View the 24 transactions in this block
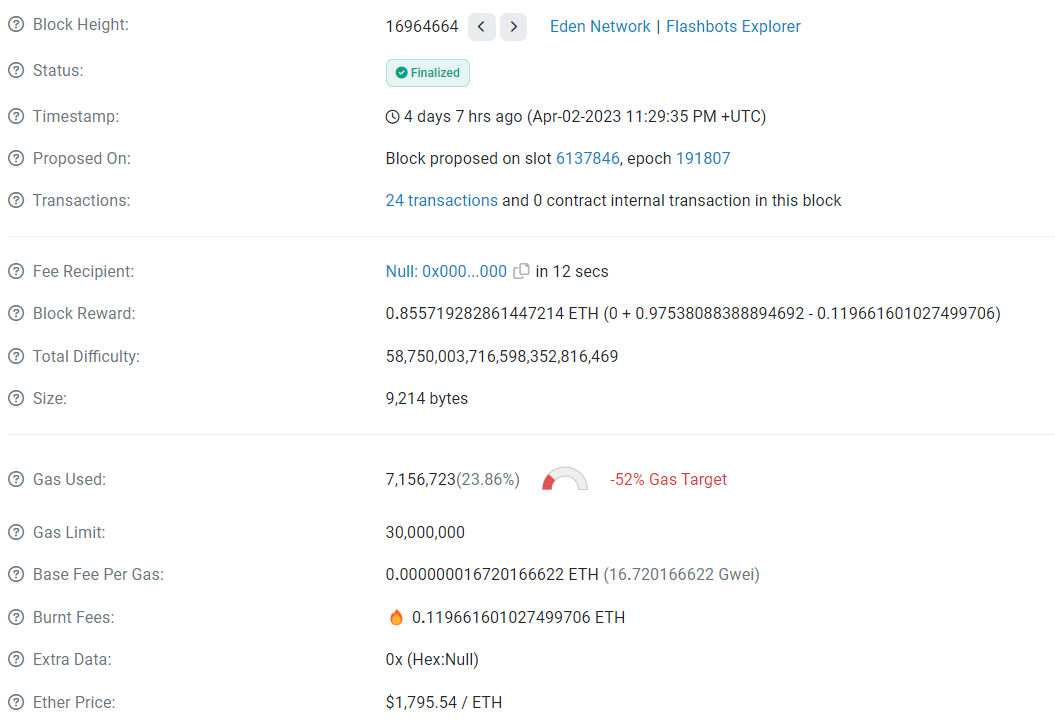 click(441, 200)
